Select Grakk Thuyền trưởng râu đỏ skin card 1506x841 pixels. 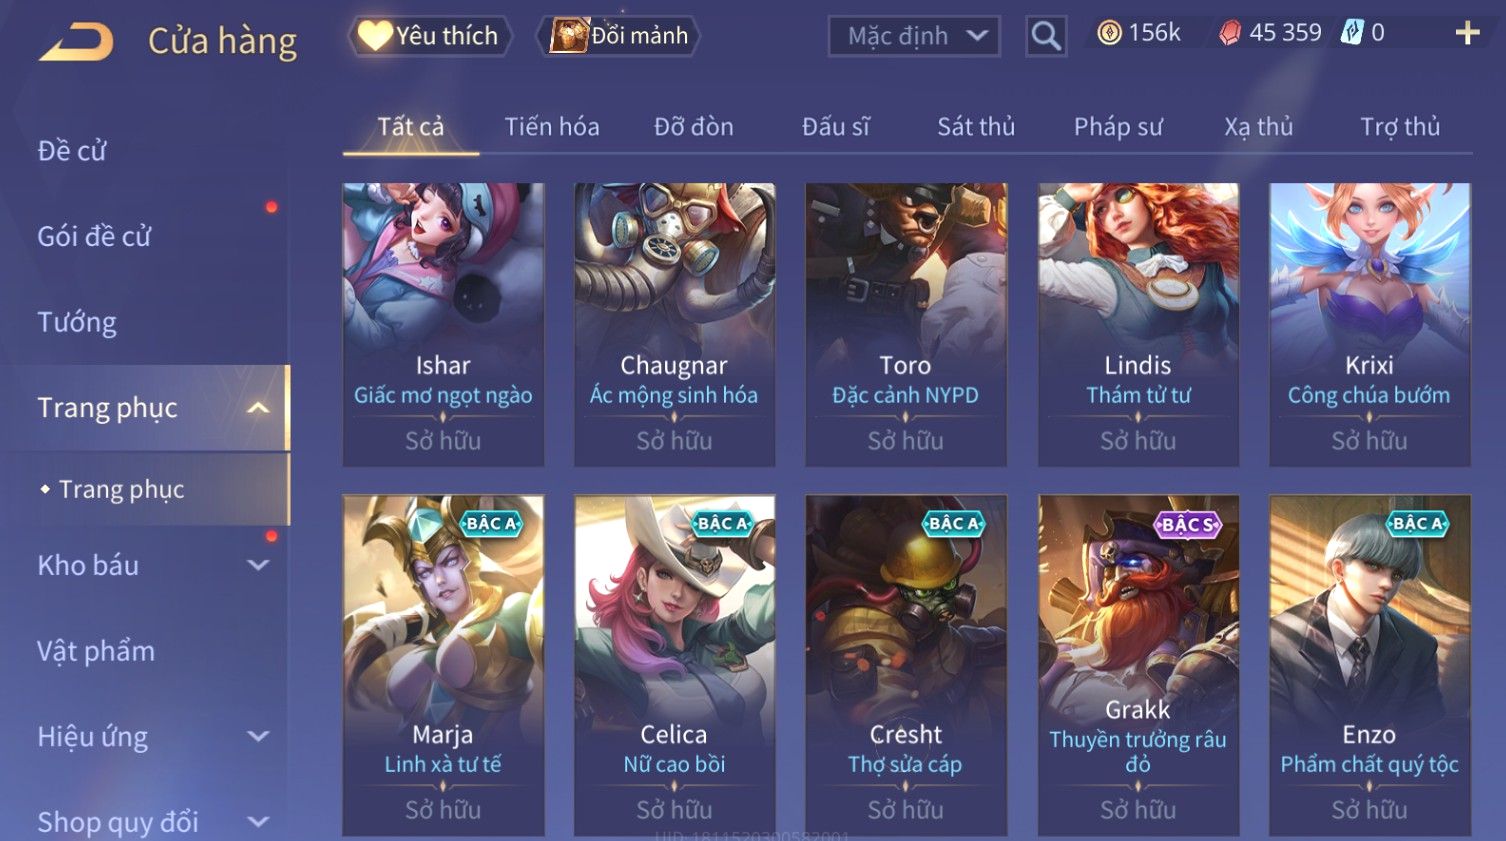[x=1138, y=665]
